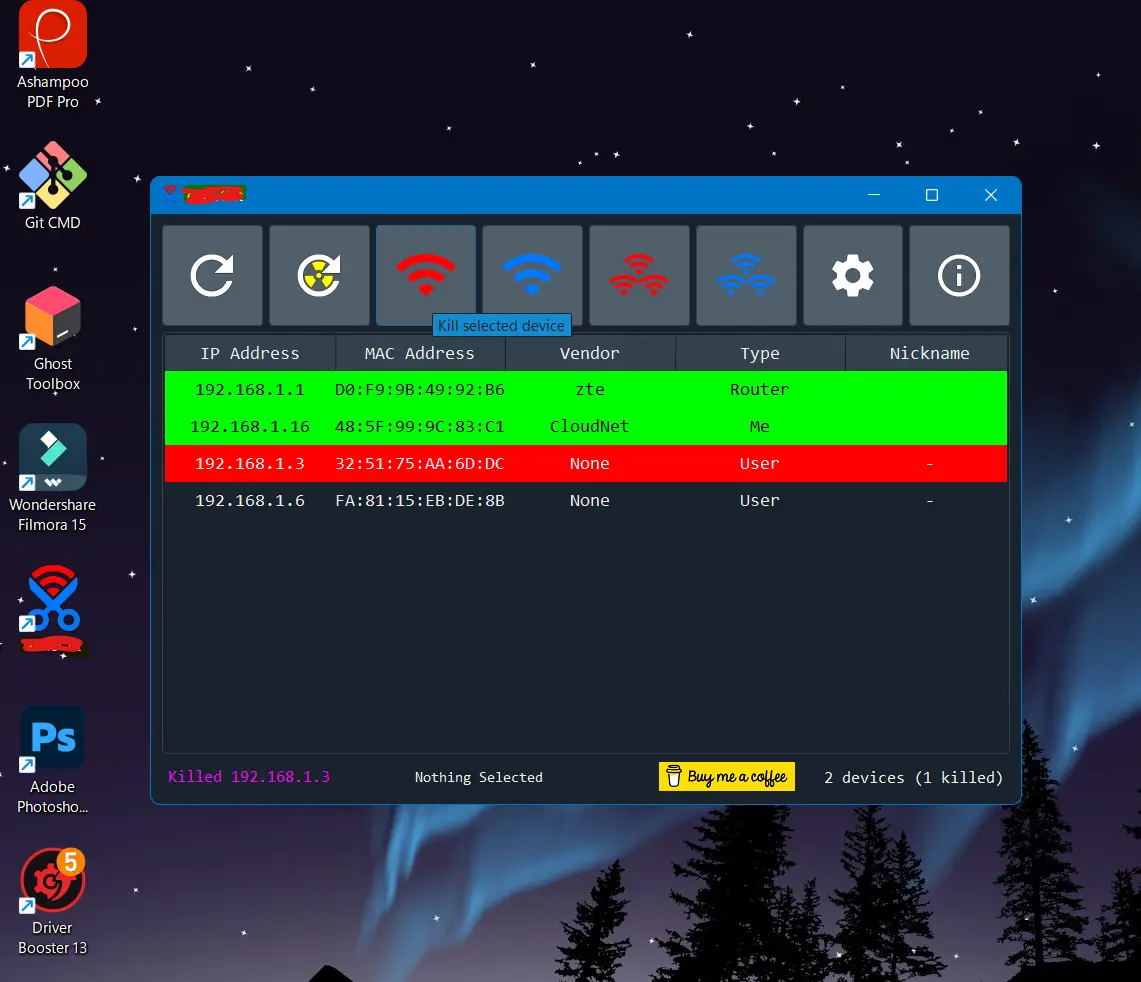Click the MAC Address column header

pyautogui.click(x=420, y=353)
